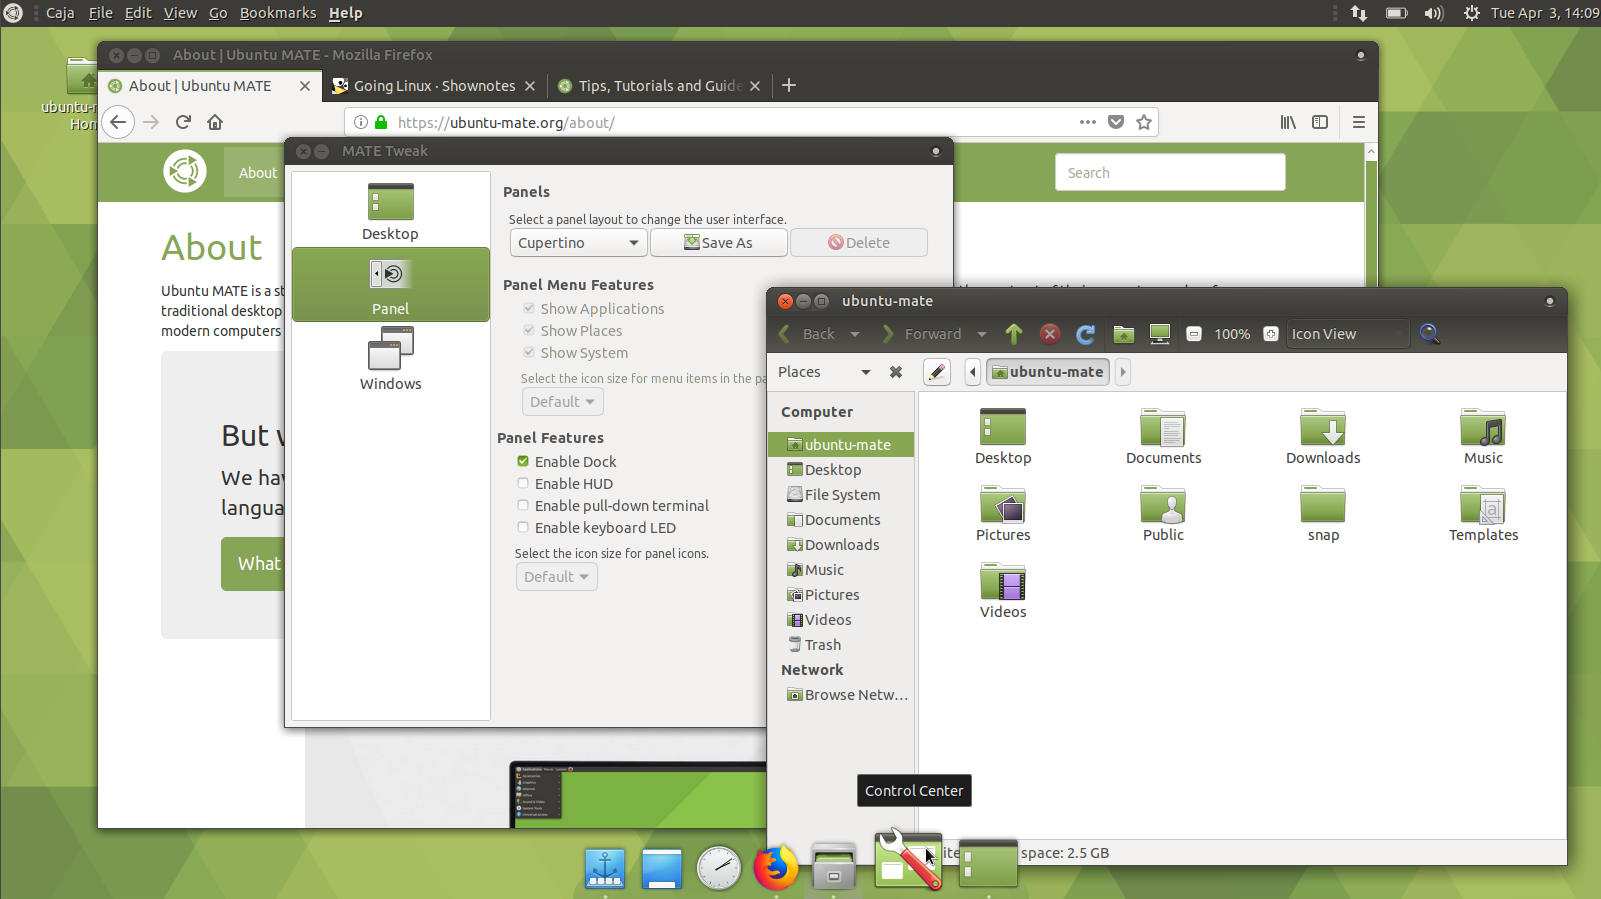The image size is (1601, 899).
Task: Click the anchor Plank icon in the dock
Action: (x=605, y=868)
